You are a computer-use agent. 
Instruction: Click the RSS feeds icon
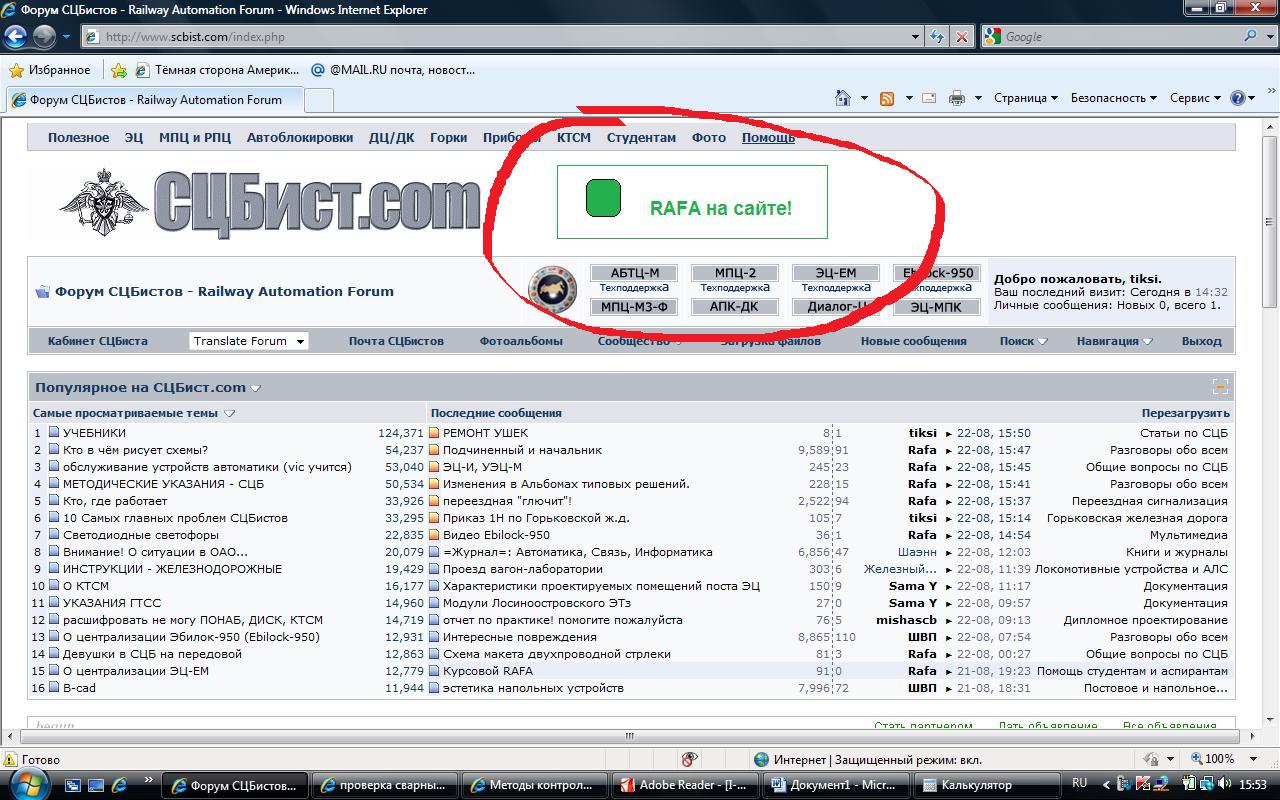[x=886, y=98]
